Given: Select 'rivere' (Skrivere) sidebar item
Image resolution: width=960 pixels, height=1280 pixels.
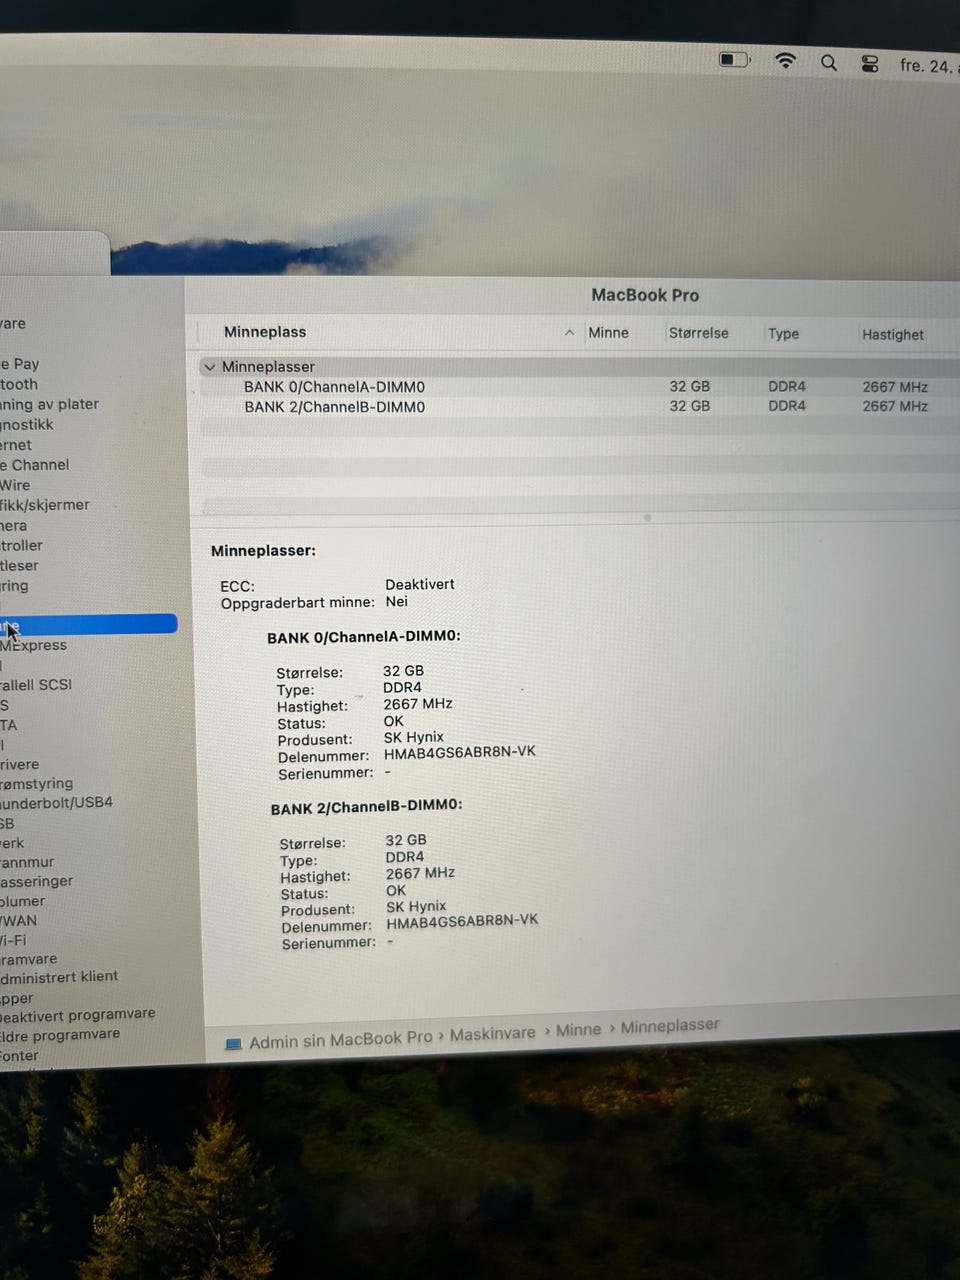Looking at the screenshot, I should click(x=20, y=764).
